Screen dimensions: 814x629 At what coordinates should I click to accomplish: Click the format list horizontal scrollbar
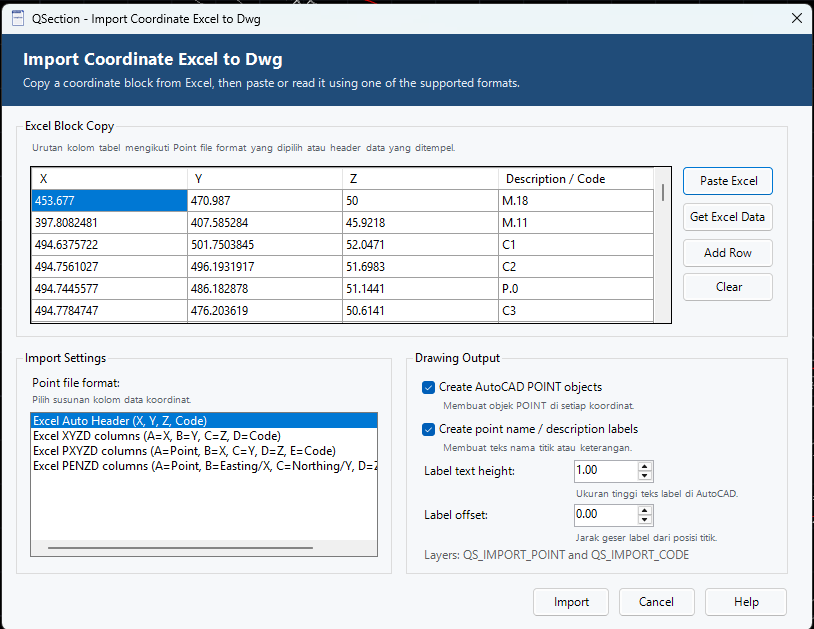[x=180, y=548]
